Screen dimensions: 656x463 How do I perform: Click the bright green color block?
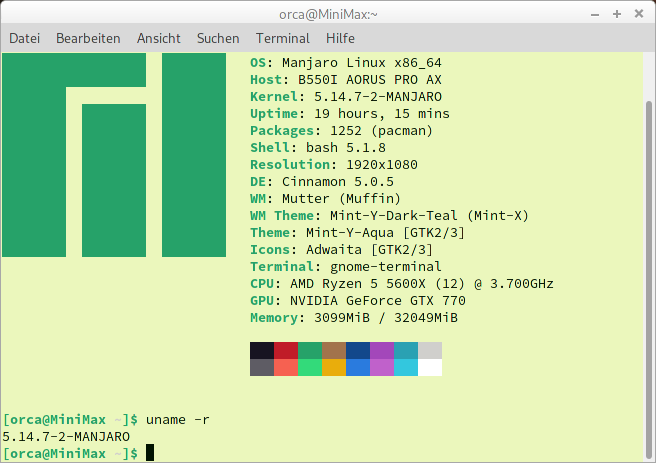point(310,367)
